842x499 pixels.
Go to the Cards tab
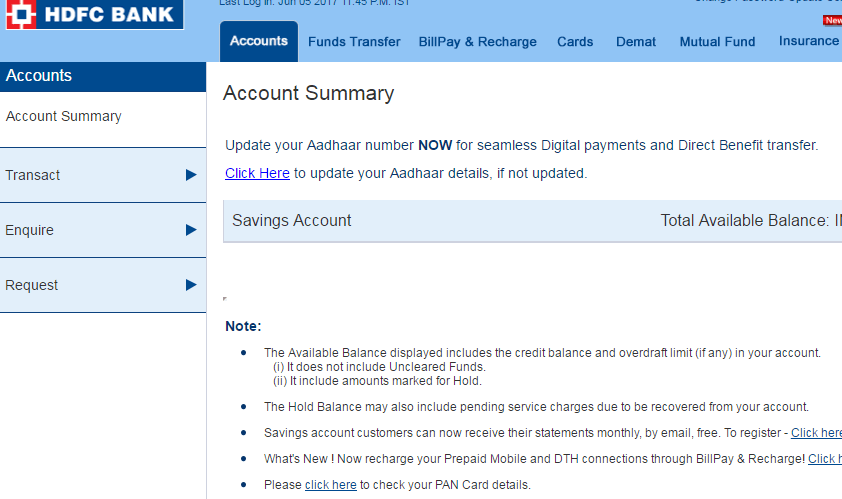click(x=575, y=42)
